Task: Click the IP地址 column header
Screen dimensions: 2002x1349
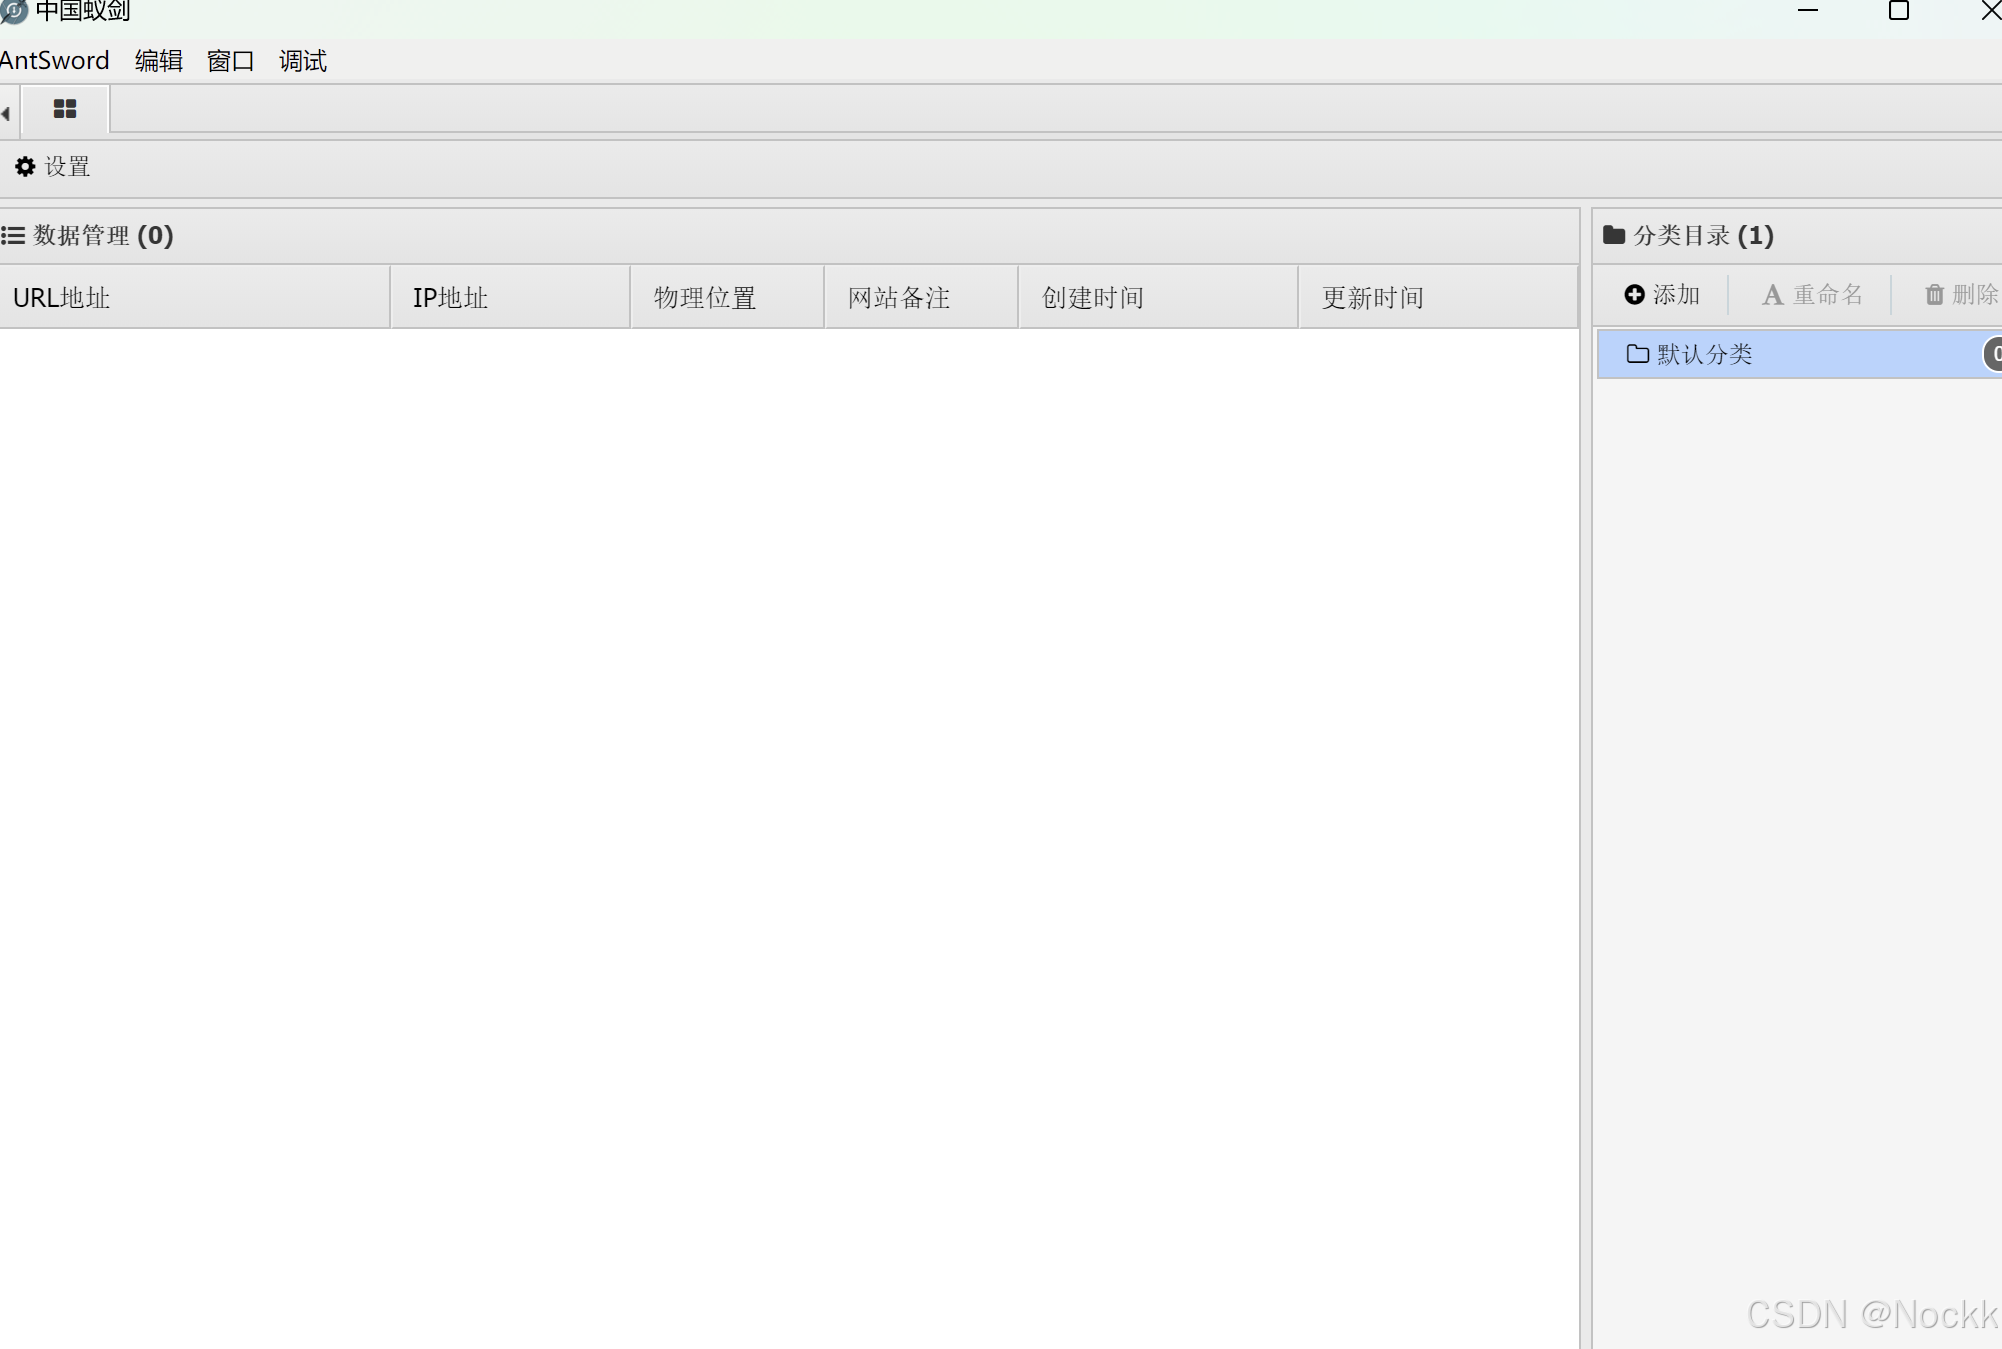Action: coord(450,298)
